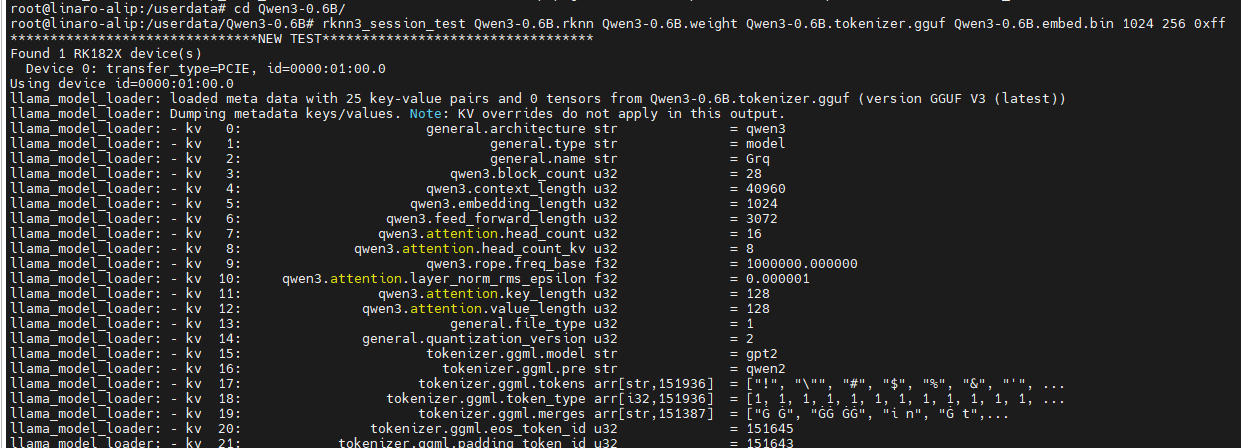This screenshot has width=1241, height=448.
Task: Click the '0xff' argument ending the command
Action: click(x=1210, y=23)
